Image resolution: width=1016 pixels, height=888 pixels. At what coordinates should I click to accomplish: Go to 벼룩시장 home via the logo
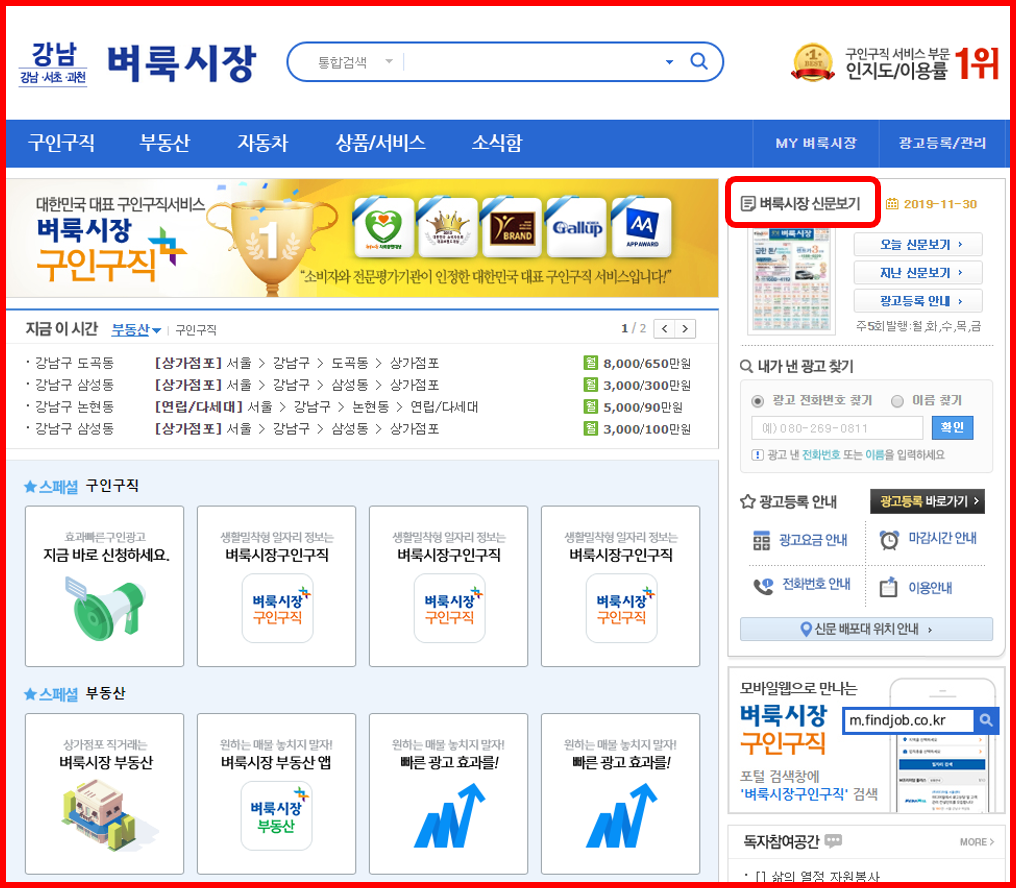point(181,64)
